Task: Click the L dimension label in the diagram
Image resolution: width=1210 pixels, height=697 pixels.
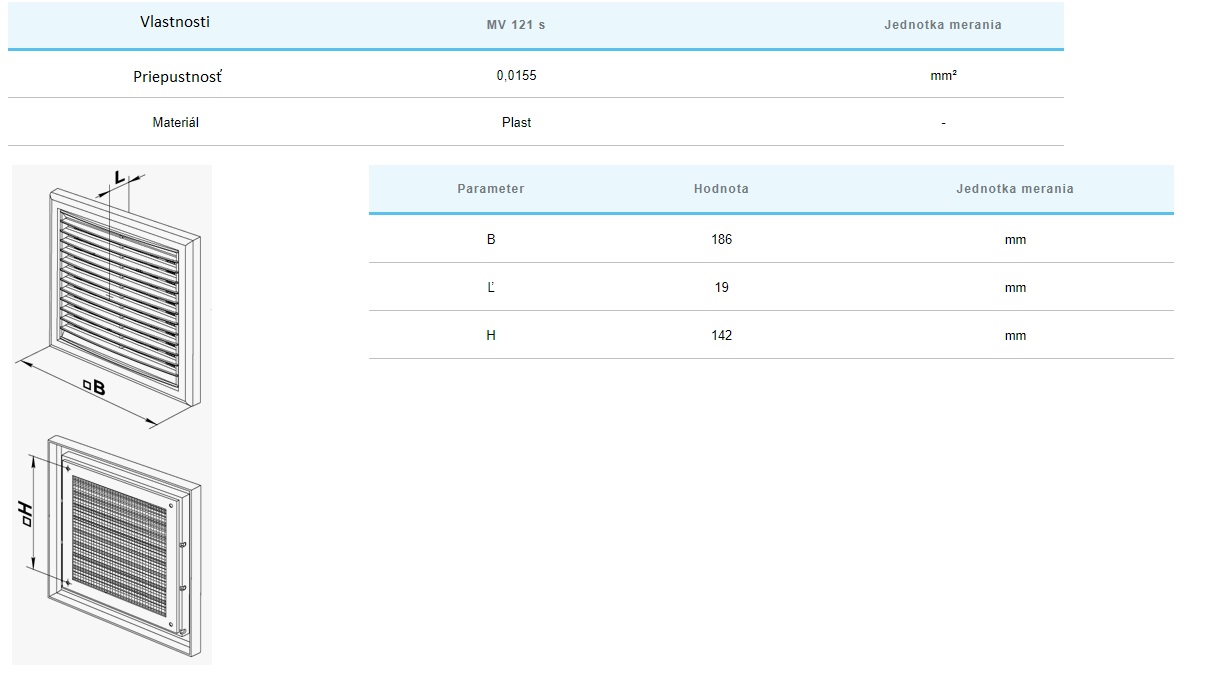Action: coord(119,177)
